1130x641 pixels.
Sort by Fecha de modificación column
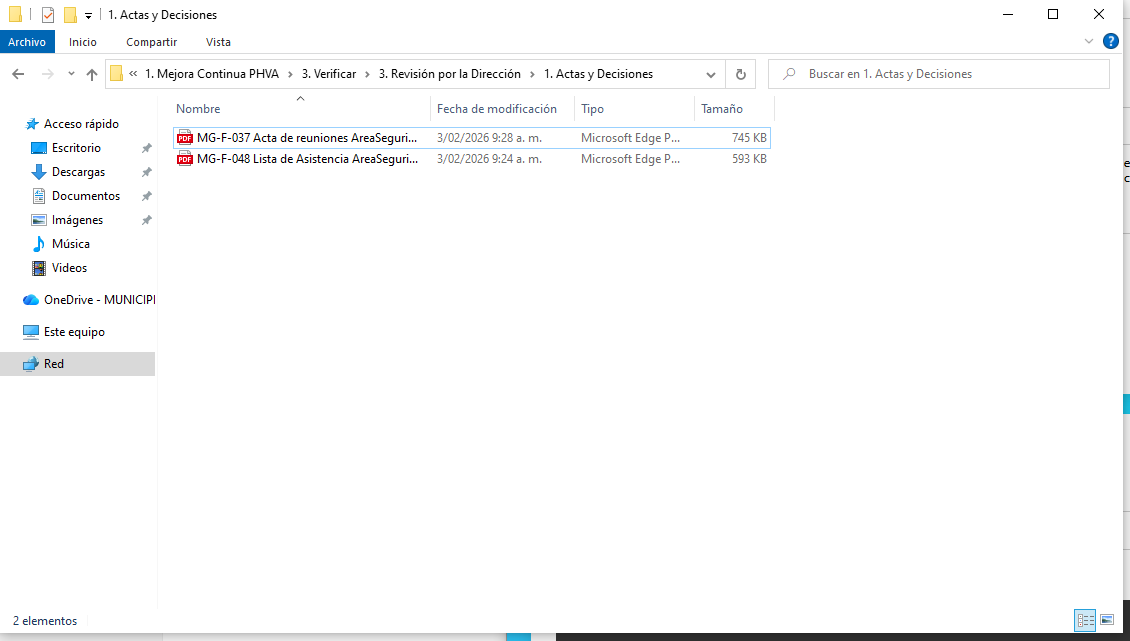point(497,109)
